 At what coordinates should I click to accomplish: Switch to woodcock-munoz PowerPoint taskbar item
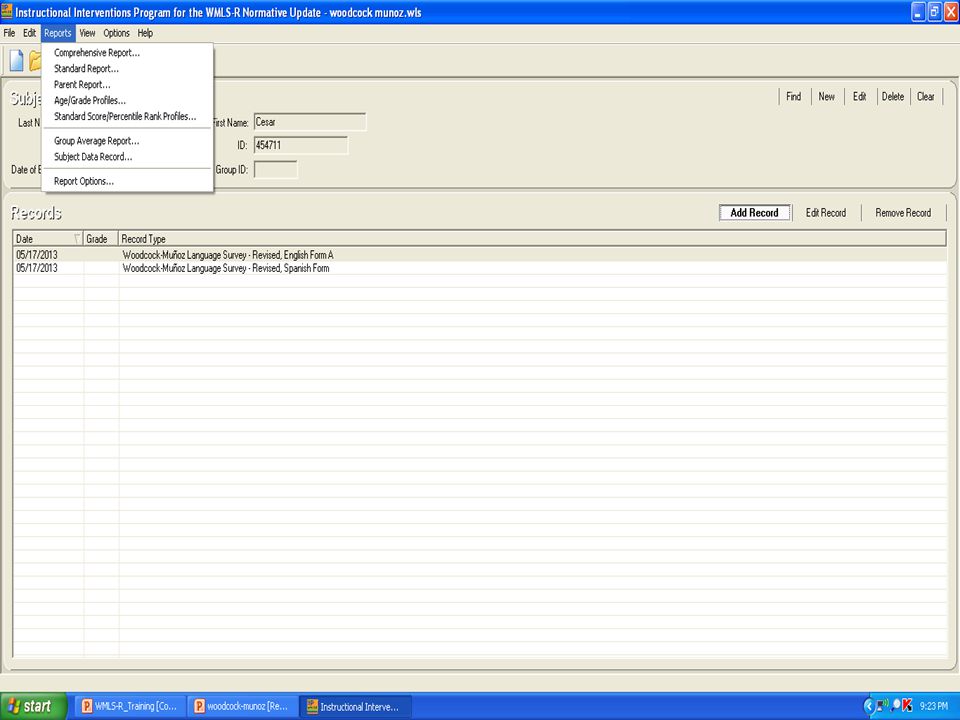pyautogui.click(x=242, y=707)
